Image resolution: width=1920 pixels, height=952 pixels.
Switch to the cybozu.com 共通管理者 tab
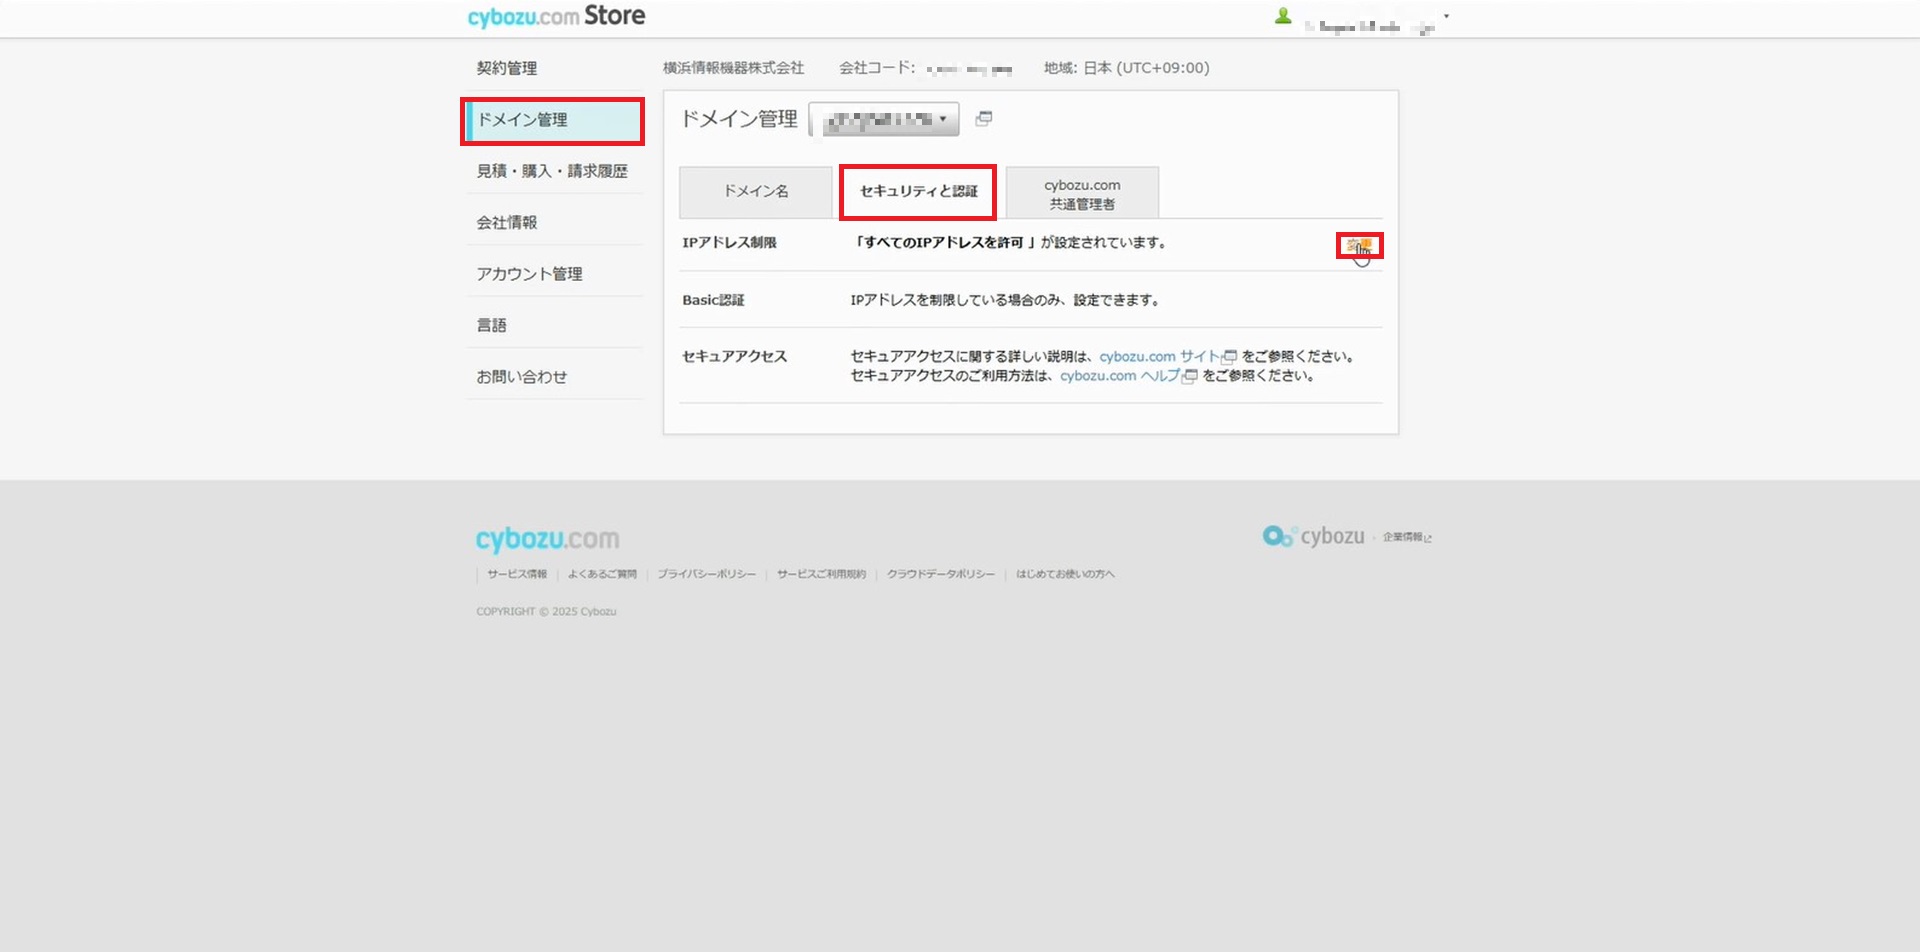tap(1082, 194)
